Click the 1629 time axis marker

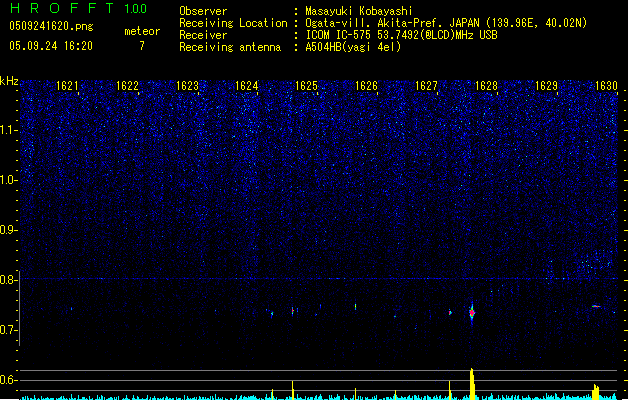546,86
